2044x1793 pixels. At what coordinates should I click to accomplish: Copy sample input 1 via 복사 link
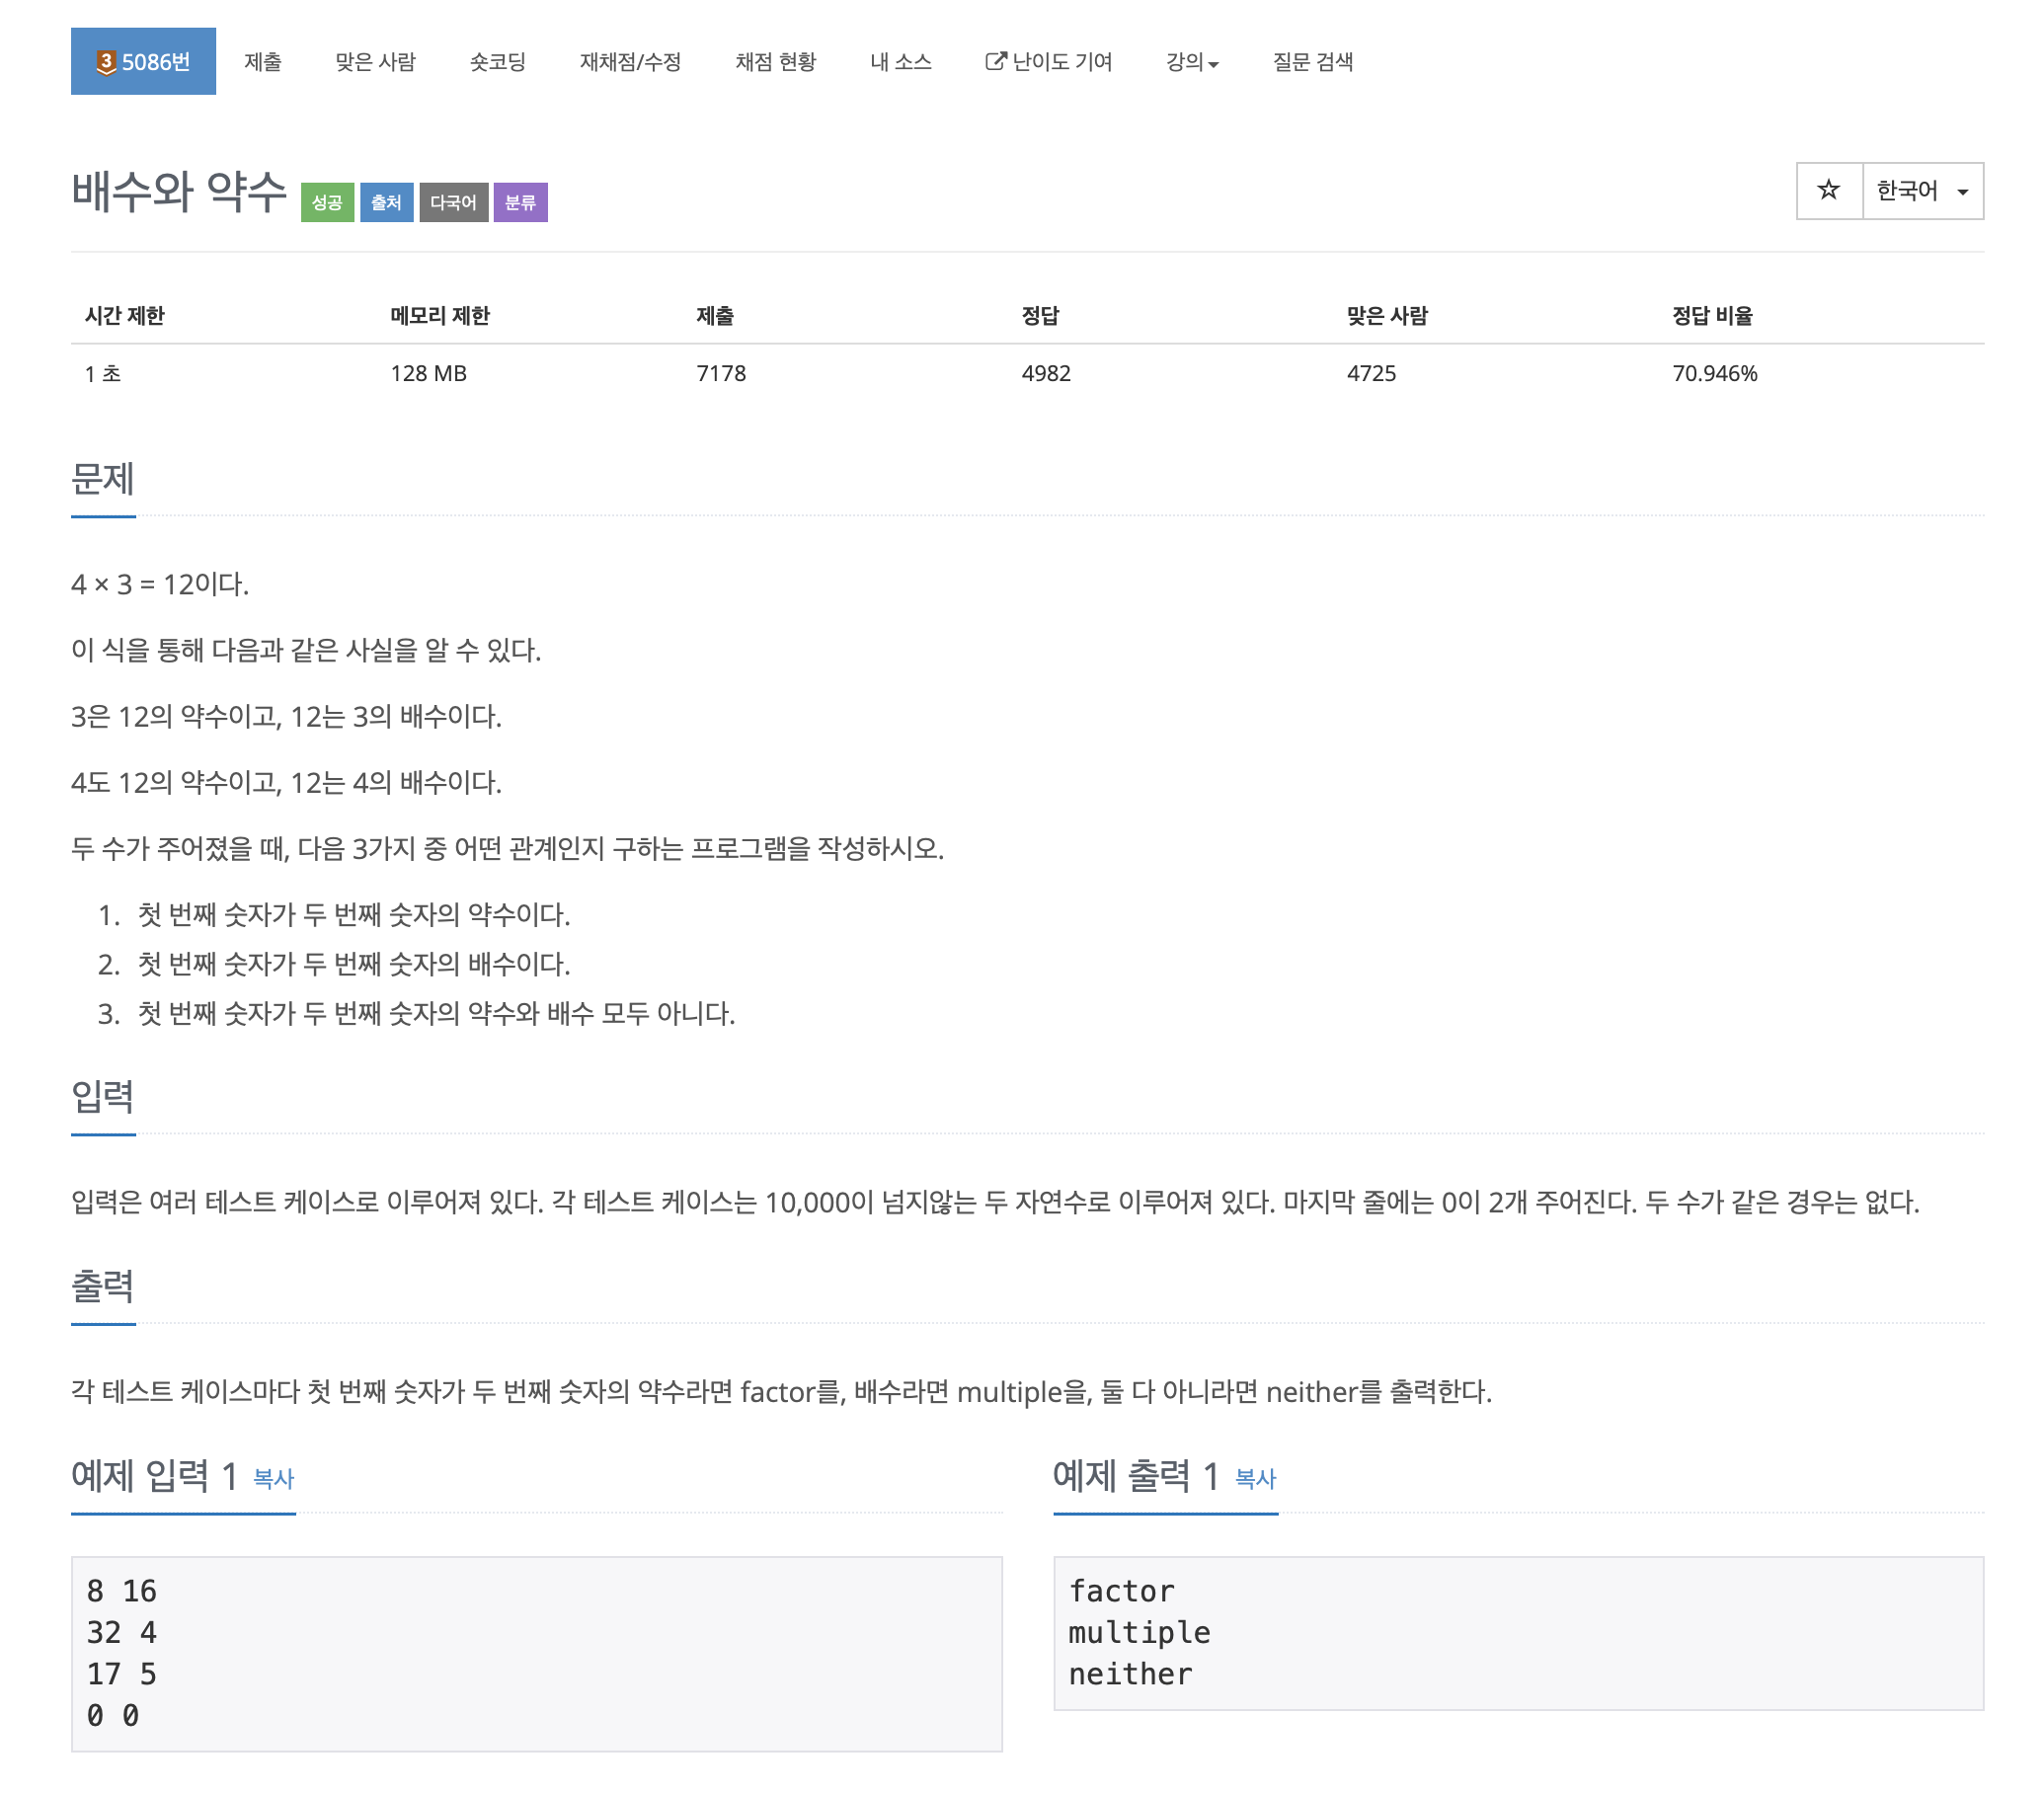(273, 1478)
